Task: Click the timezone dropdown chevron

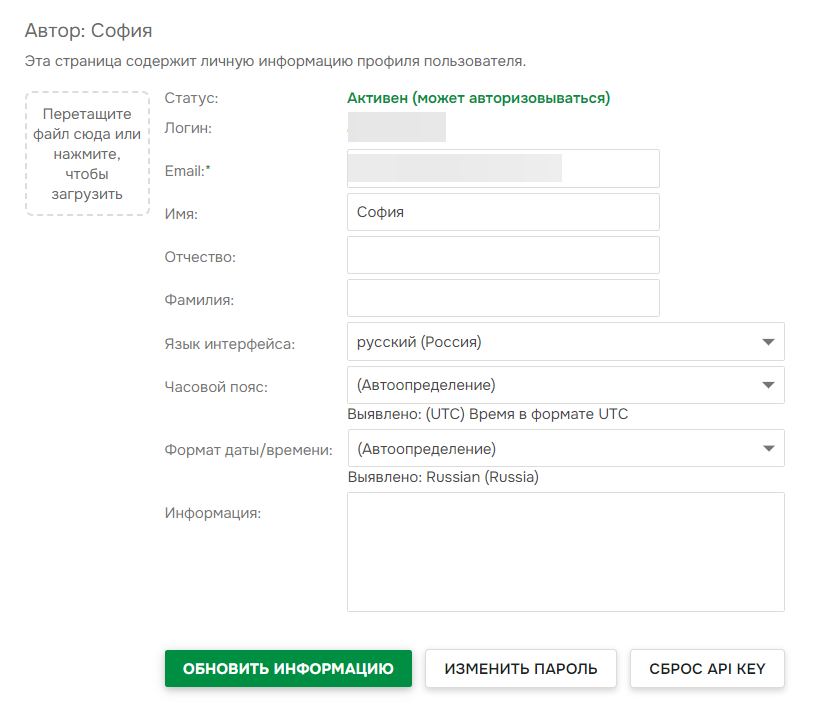Action: pos(768,385)
